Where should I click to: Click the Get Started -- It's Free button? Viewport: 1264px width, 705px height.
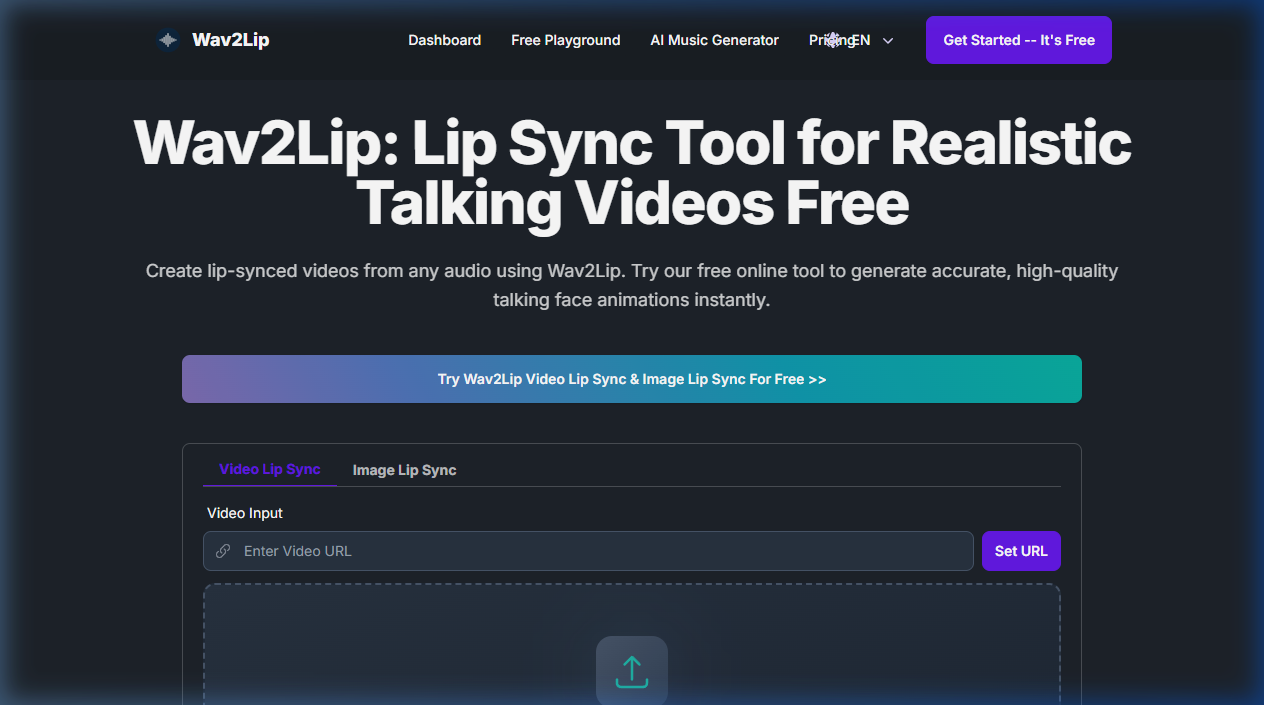click(1018, 40)
